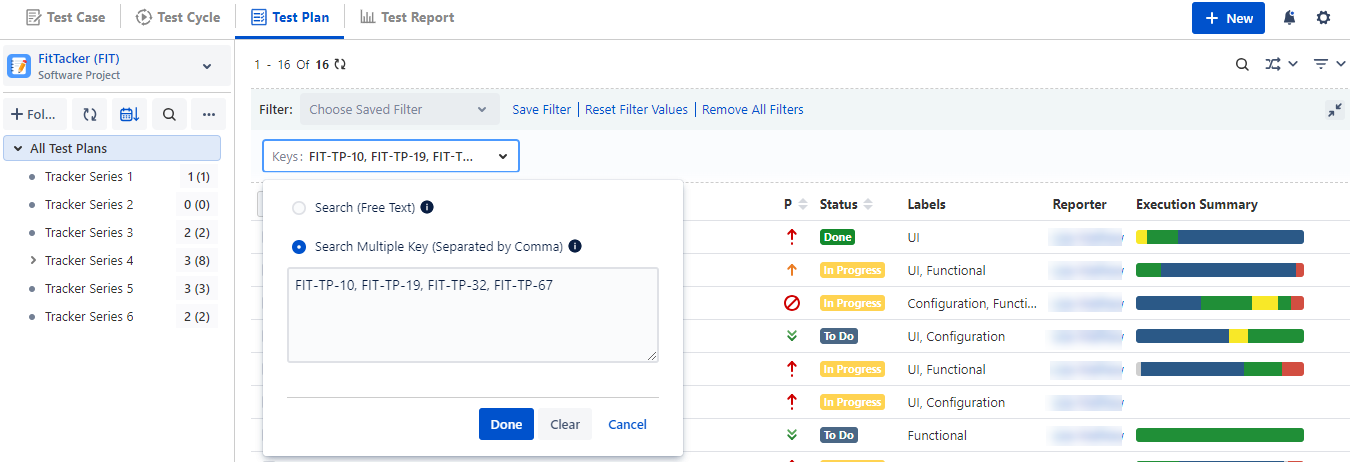
Task: Open the Tracker Series 3 folder
Action: [x=89, y=233]
